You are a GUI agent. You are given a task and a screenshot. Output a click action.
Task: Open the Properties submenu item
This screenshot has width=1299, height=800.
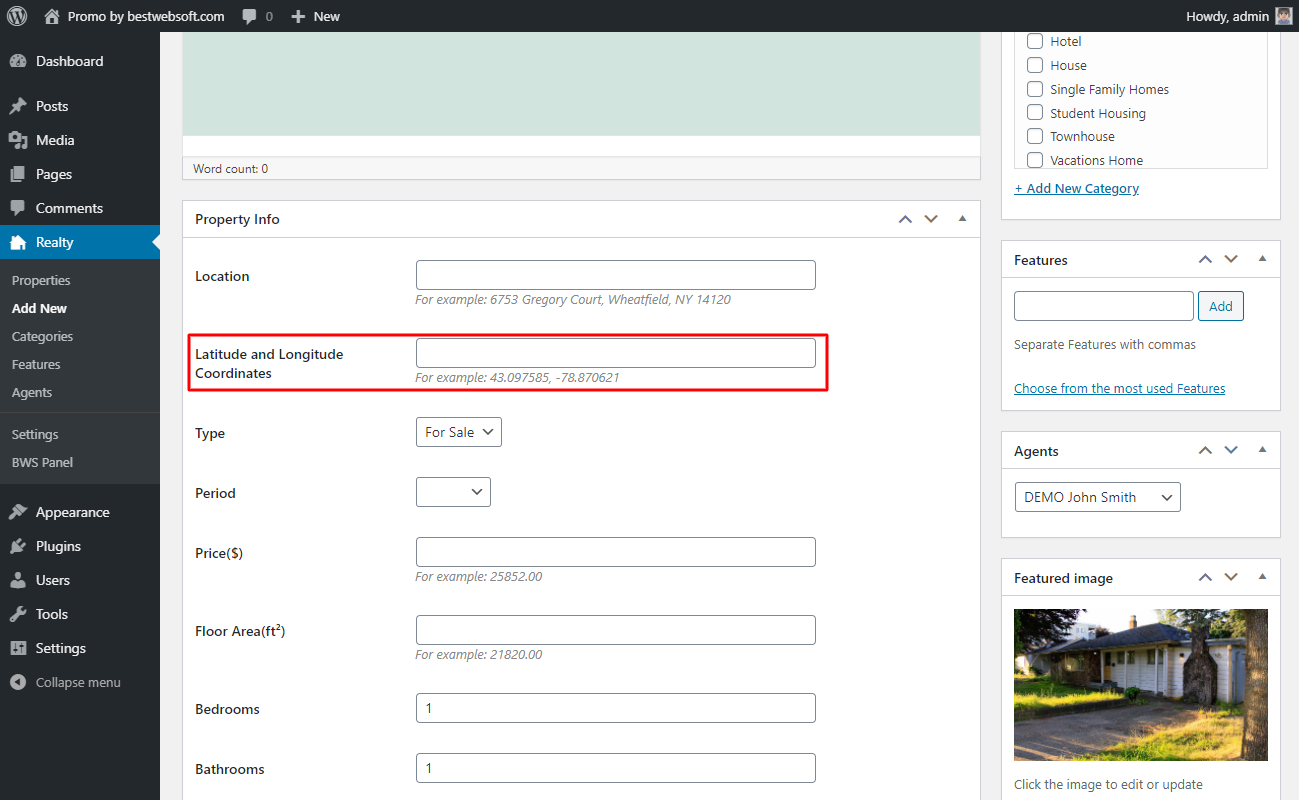click(x=41, y=280)
